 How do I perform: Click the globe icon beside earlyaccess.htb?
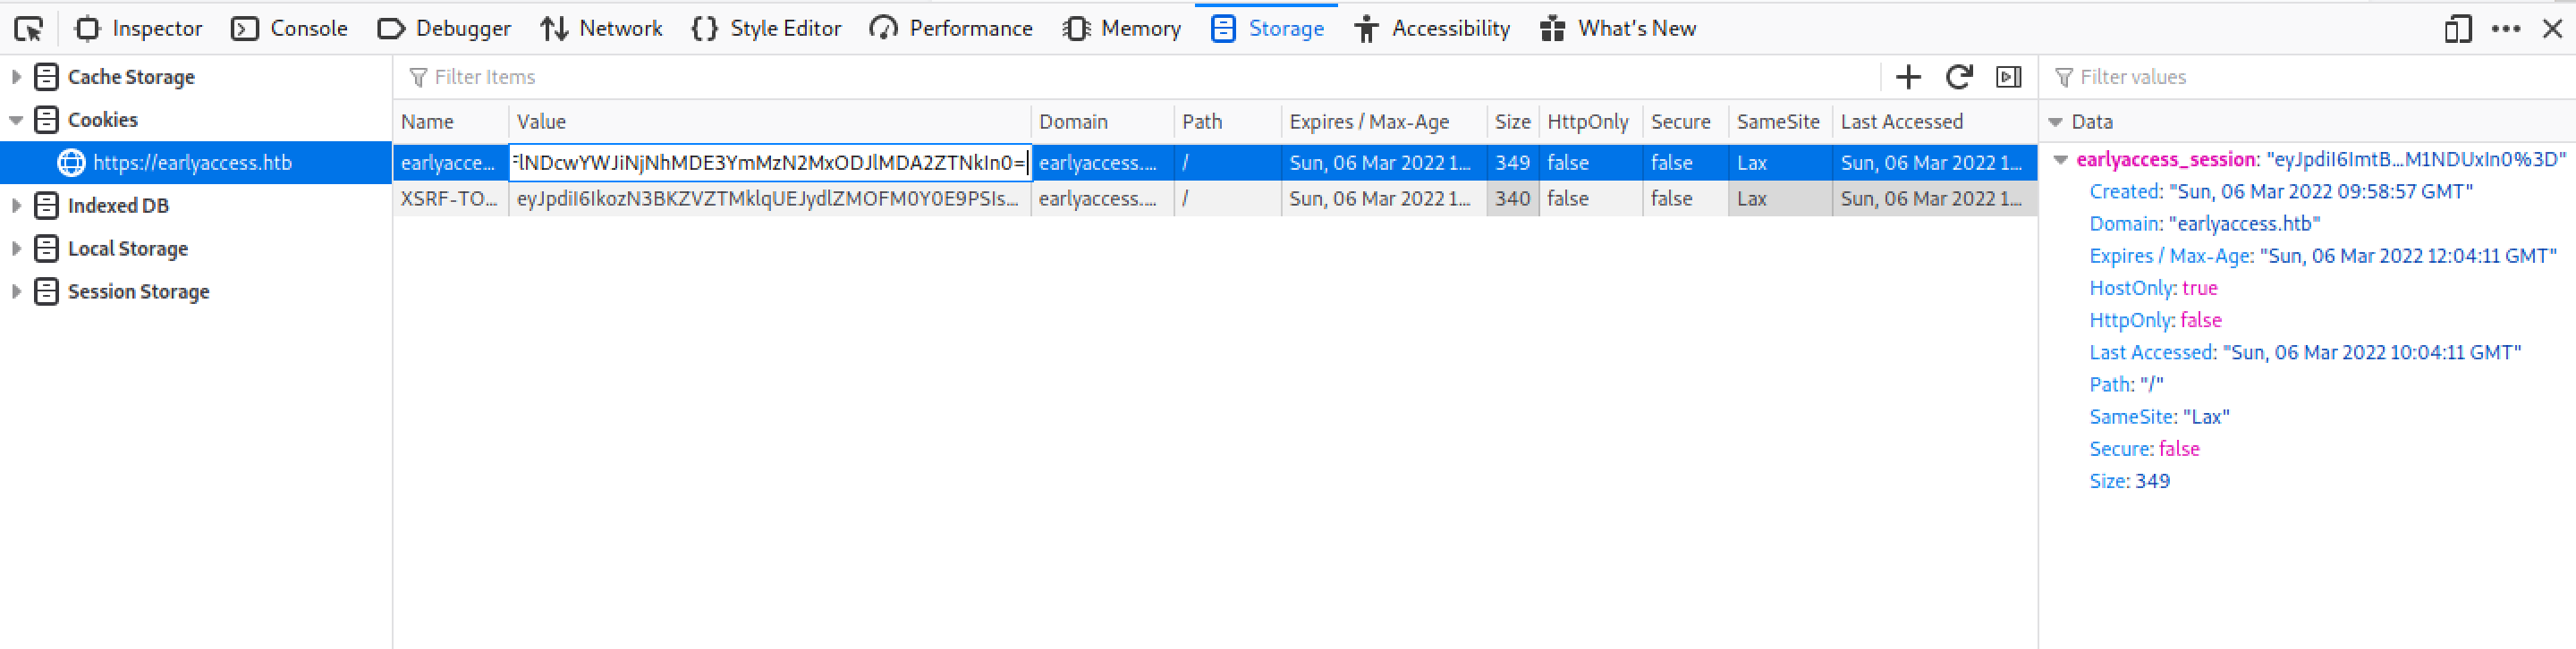click(71, 163)
